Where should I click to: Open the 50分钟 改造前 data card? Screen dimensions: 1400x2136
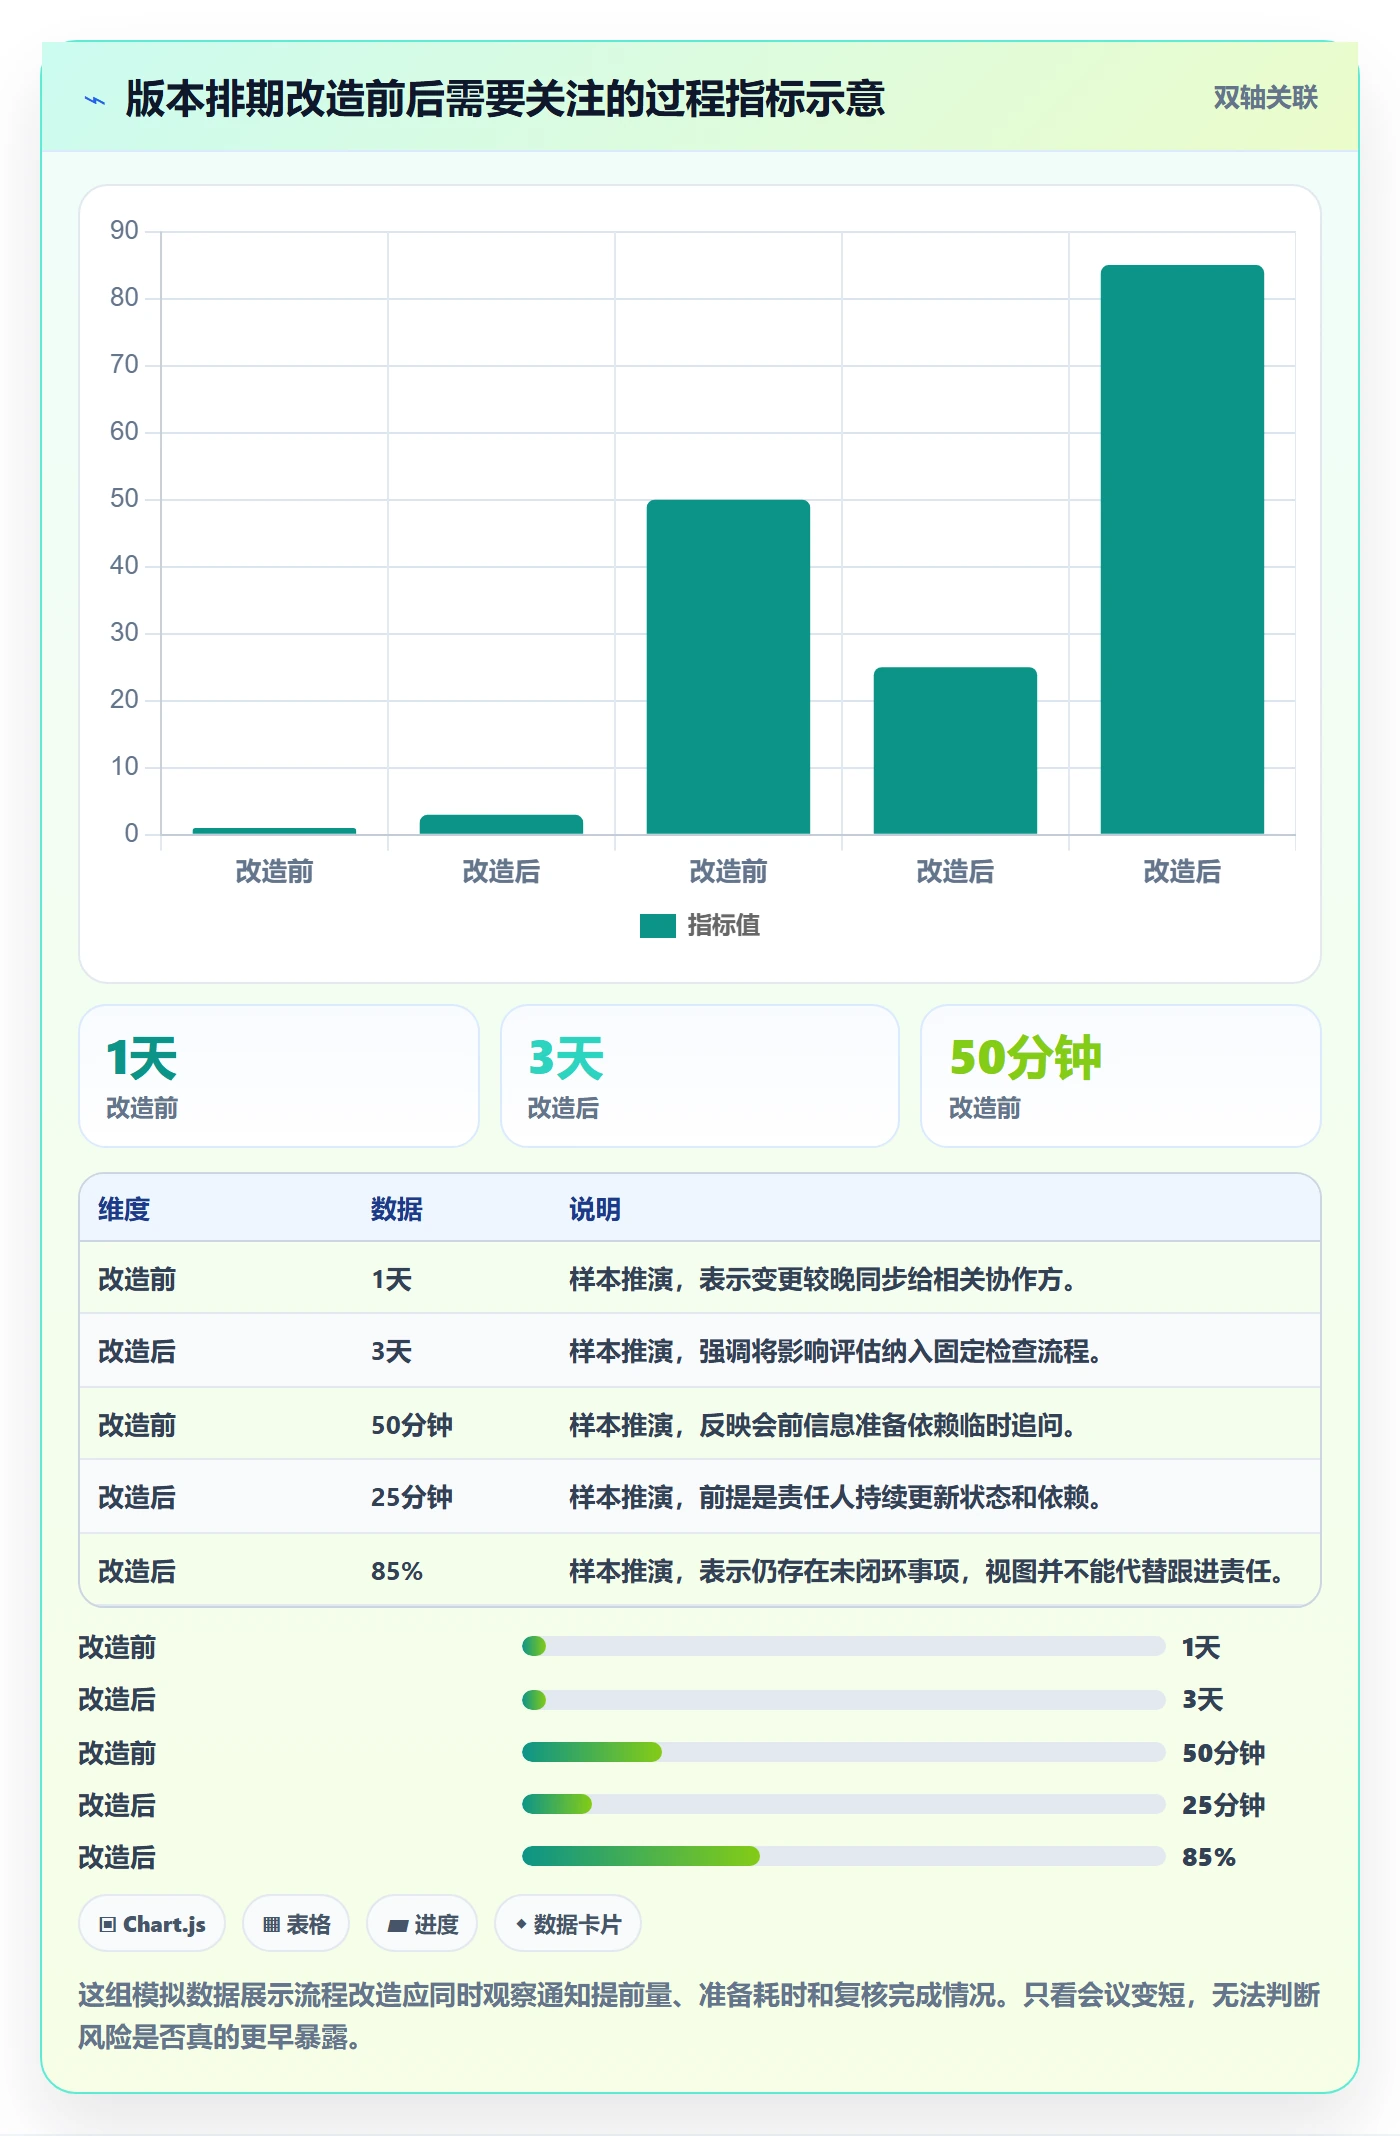point(1121,1076)
